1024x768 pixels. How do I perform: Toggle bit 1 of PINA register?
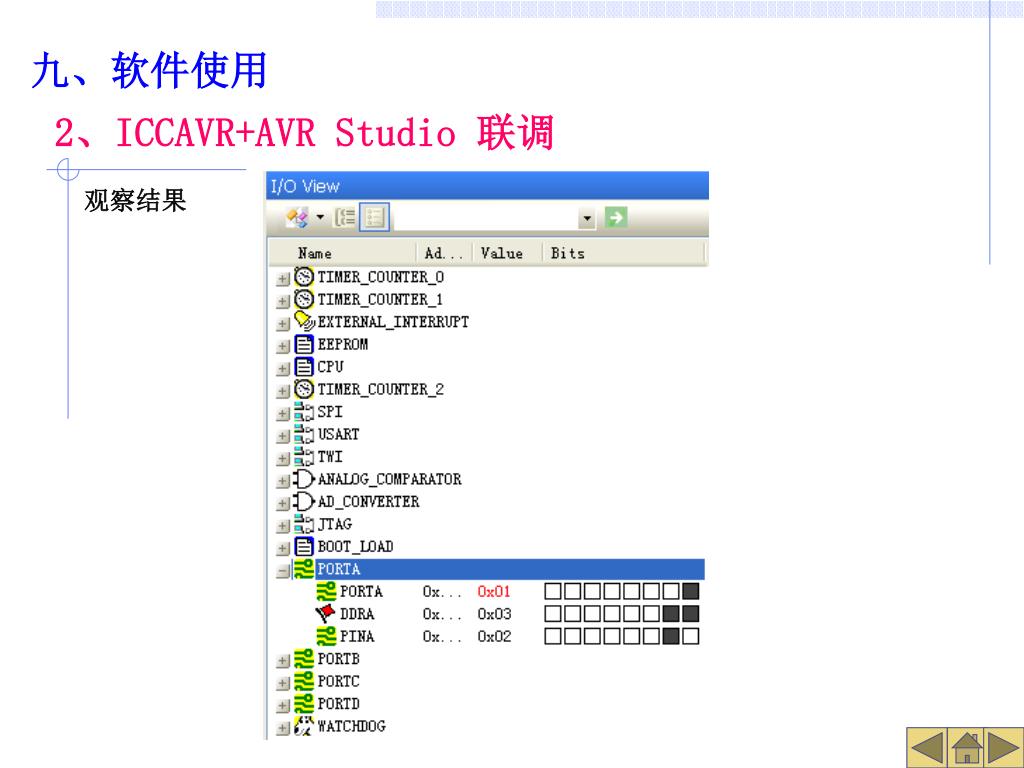tap(671, 636)
